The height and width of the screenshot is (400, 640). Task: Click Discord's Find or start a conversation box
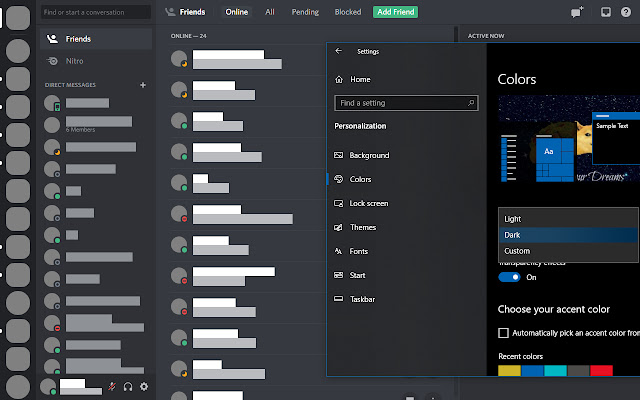[x=96, y=12]
